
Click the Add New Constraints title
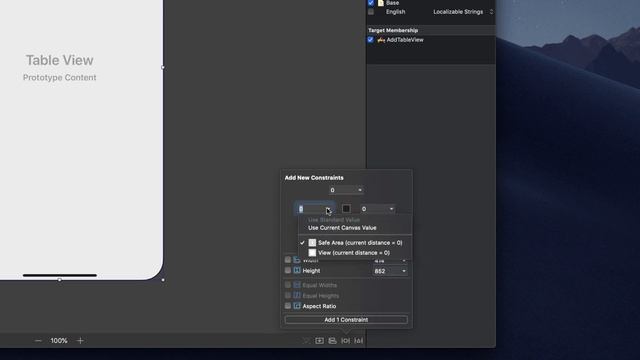pos(314,178)
